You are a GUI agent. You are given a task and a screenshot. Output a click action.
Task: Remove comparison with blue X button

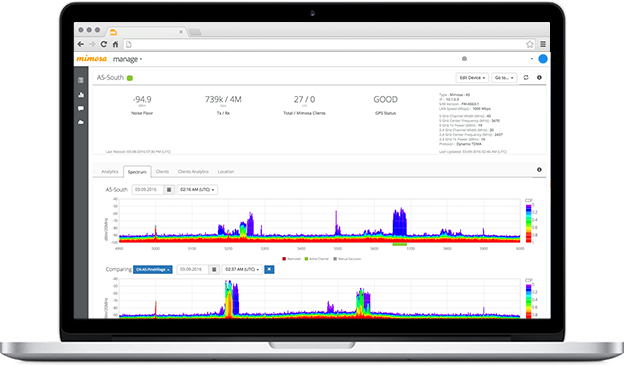(269, 269)
